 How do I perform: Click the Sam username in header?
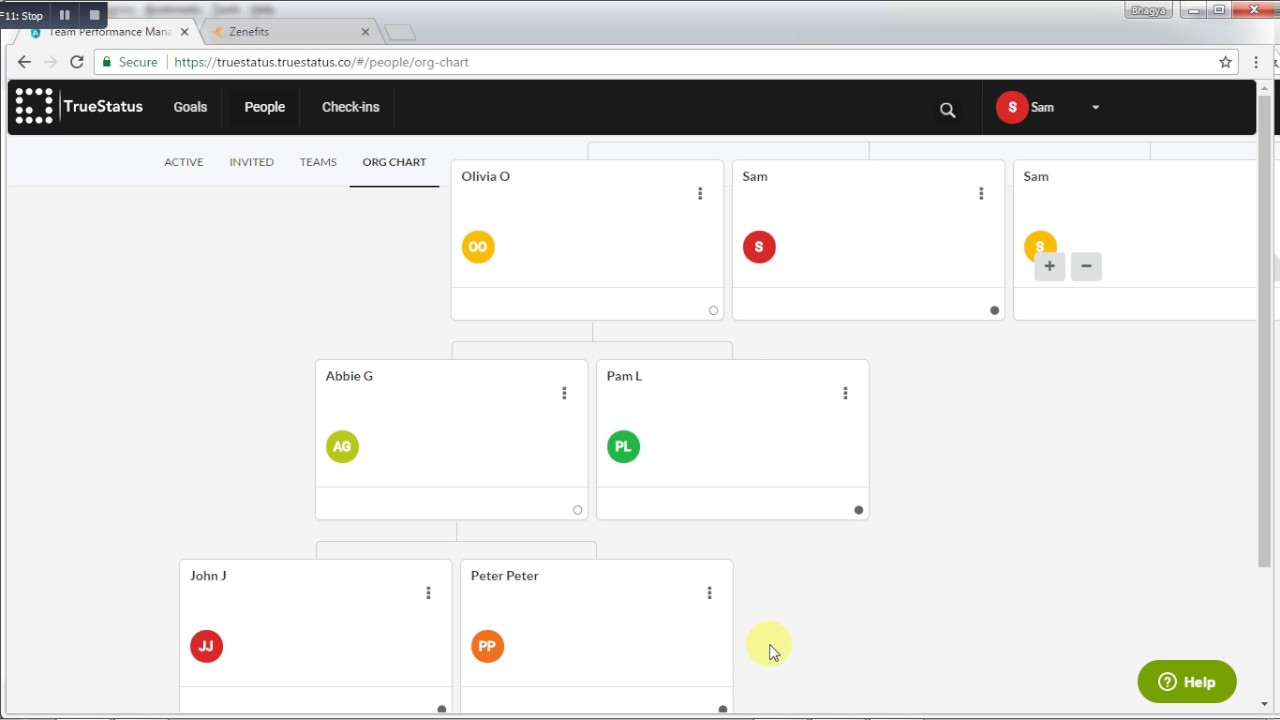point(1043,107)
